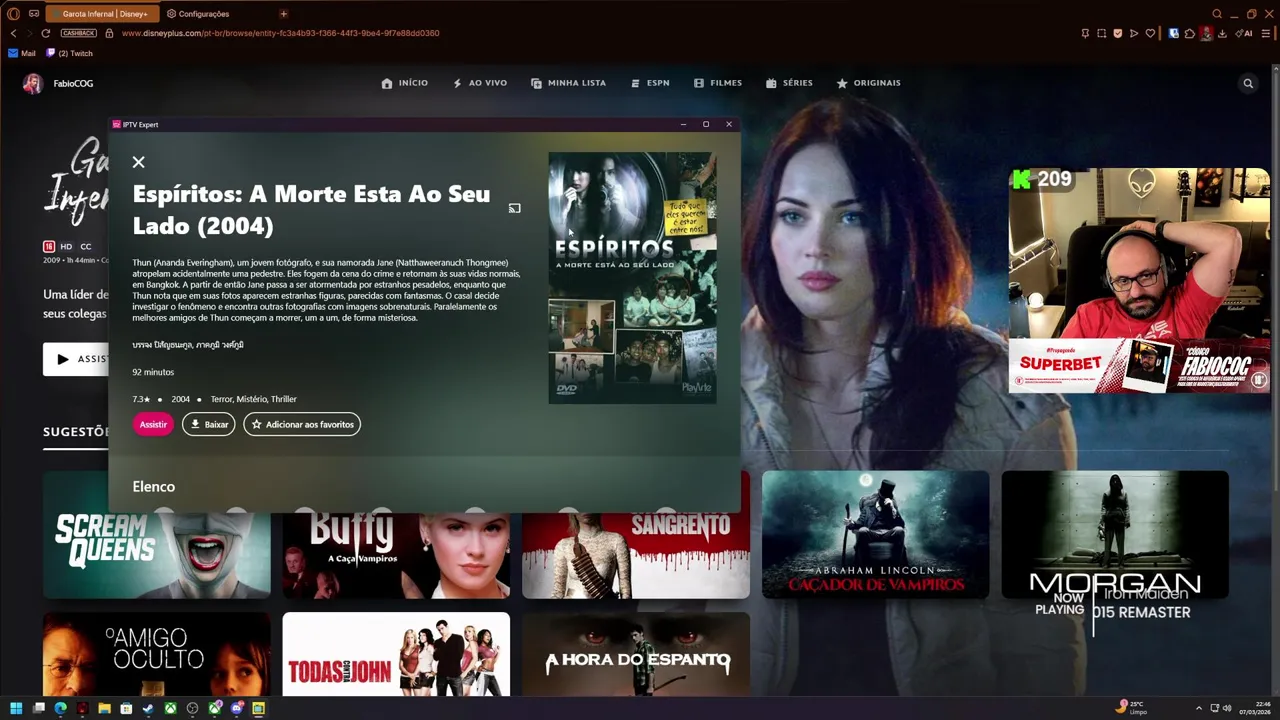The height and width of the screenshot is (720, 1280).
Task: Open the ORIGINAIS menu item
Action: pos(868,83)
